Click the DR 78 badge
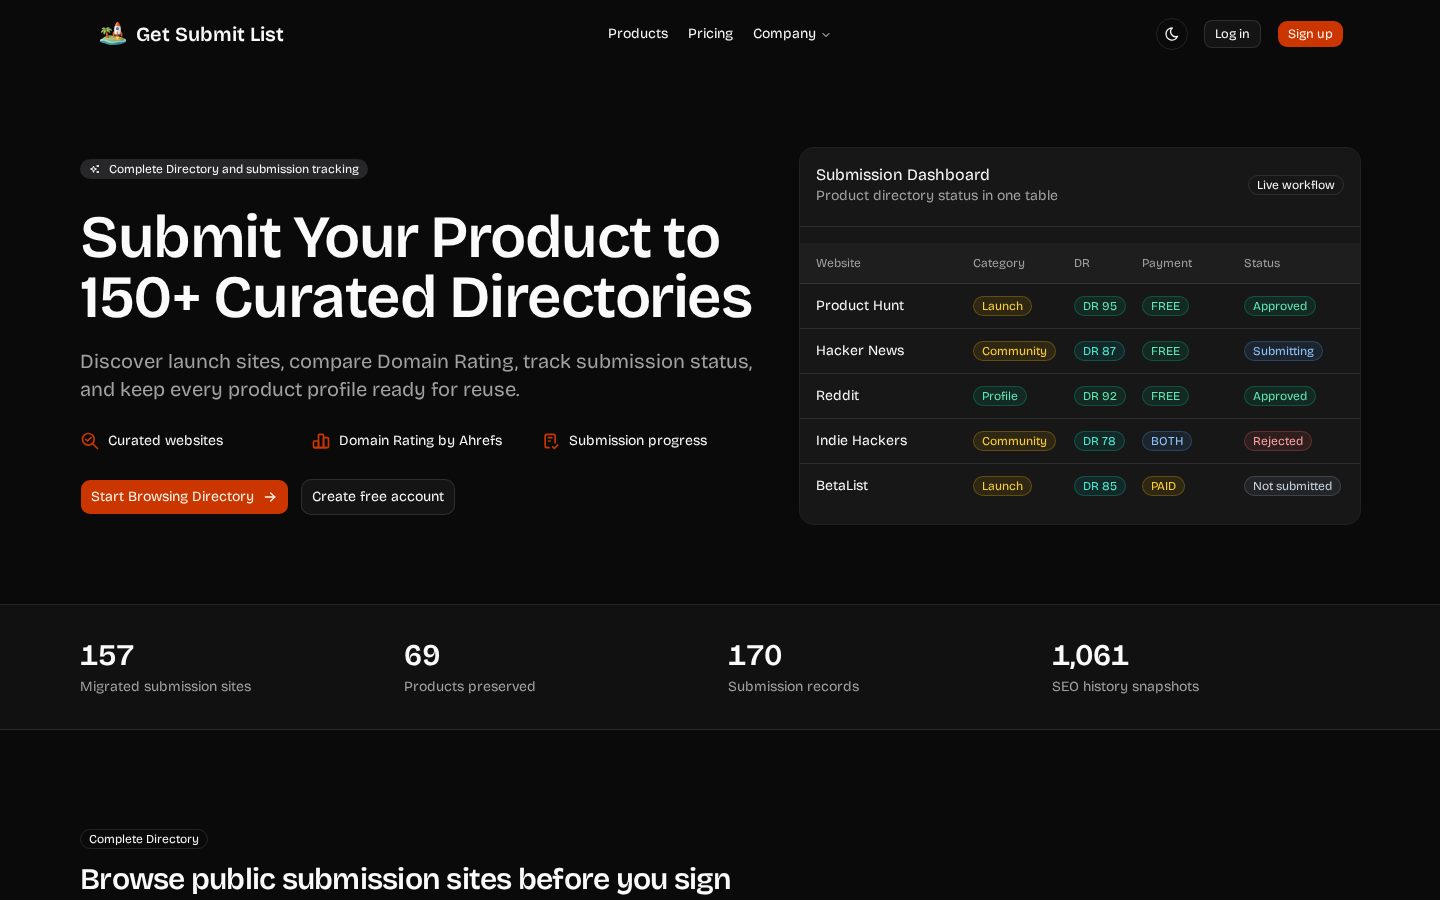The height and width of the screenshot is (900, 1440). (x=1099, y=441)
